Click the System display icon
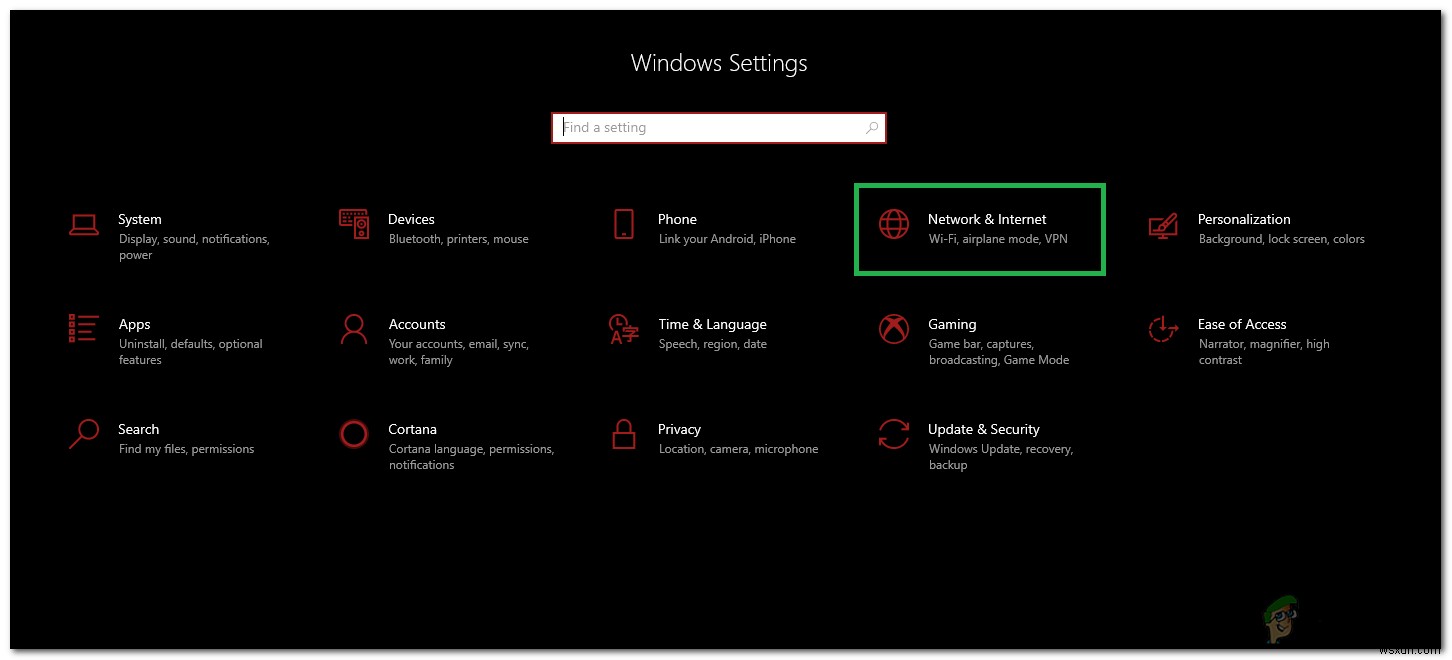The height and width of the screenshot is (660, 1452). click(84, 224)
